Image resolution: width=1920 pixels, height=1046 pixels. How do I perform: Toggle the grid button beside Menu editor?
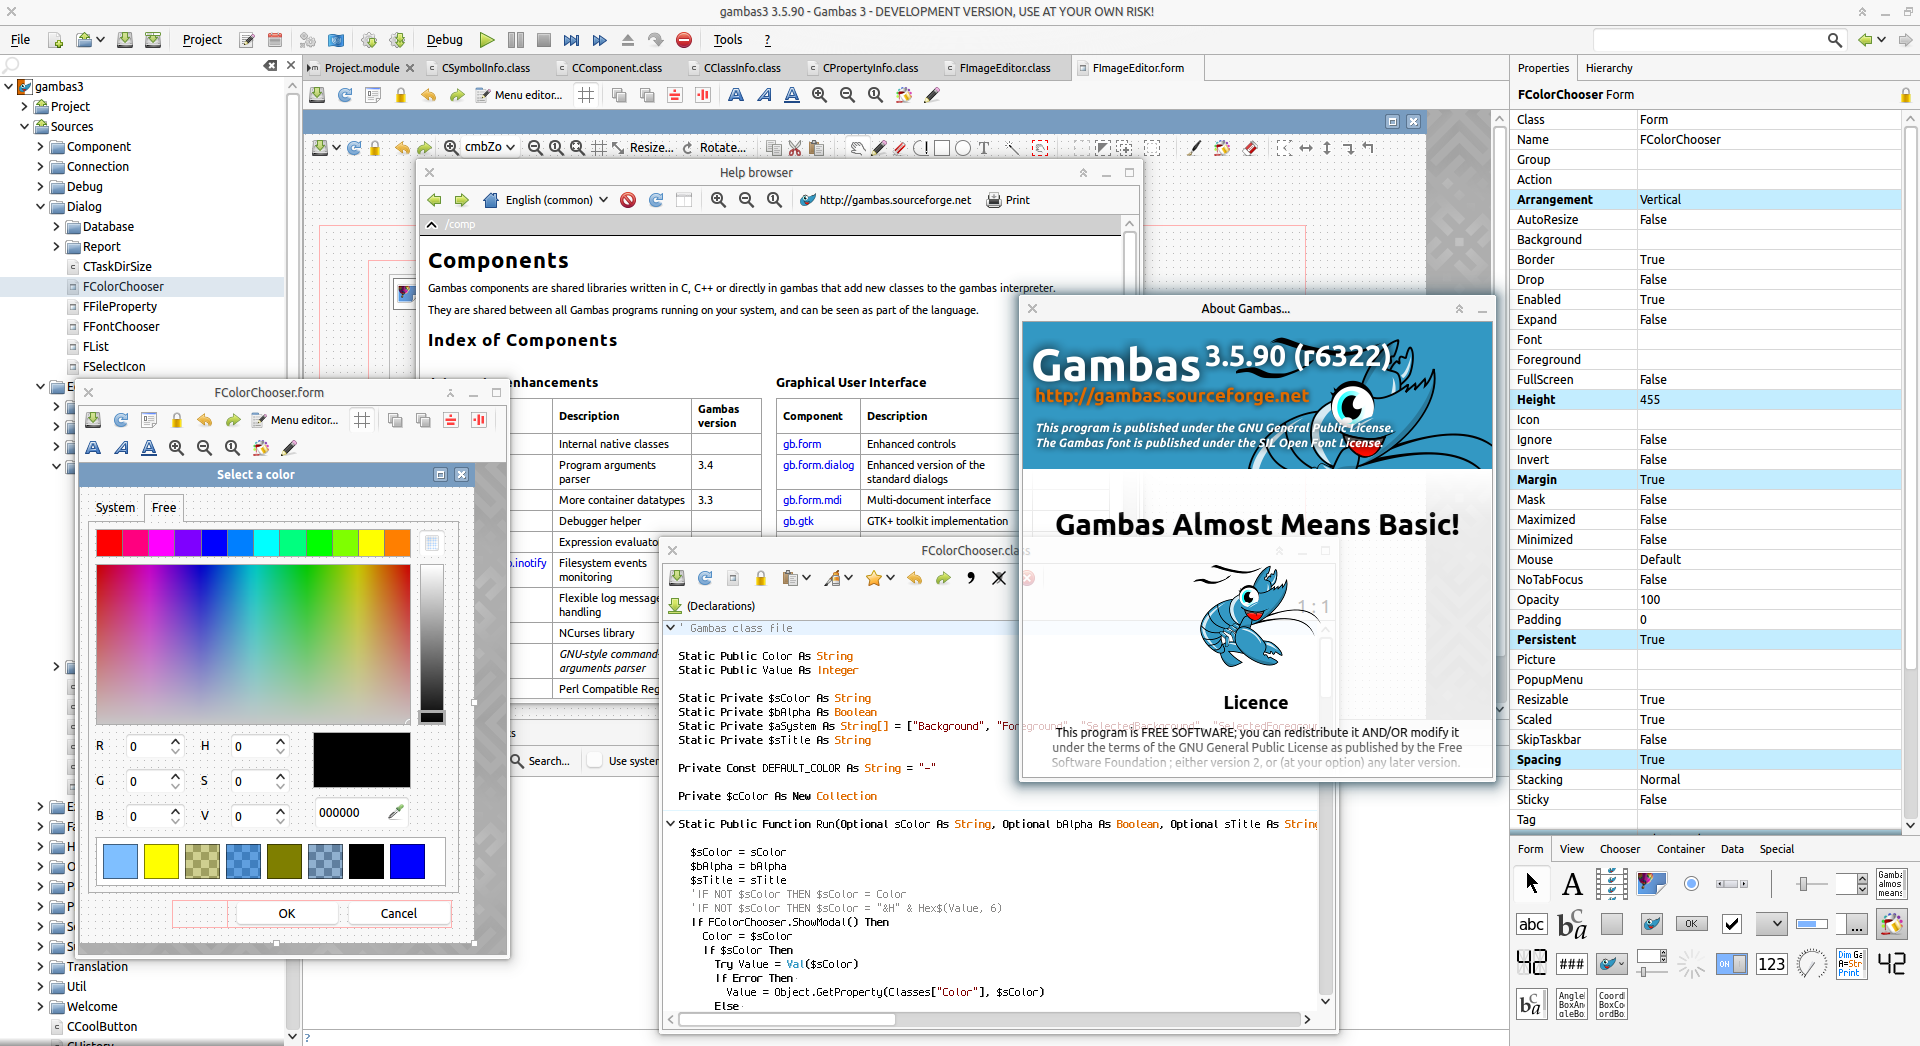point(586,95)
